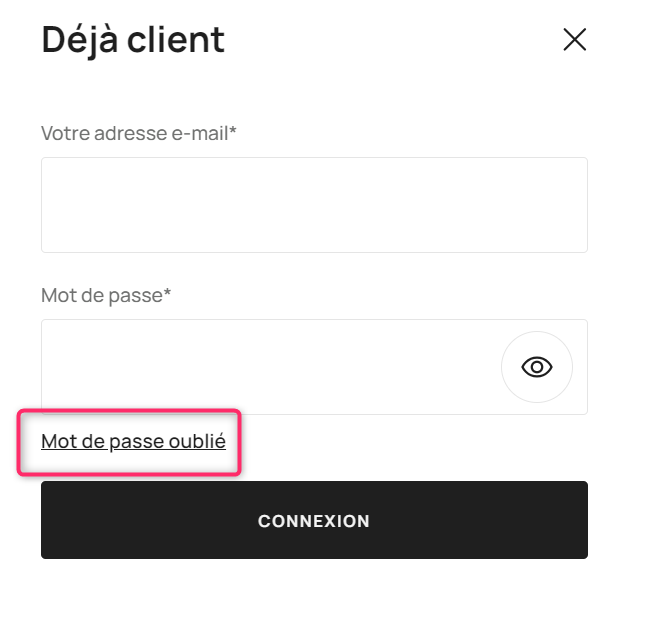Click the circular eye button in the password field
The image size is (648, 619).
click(x=536, y=367)
